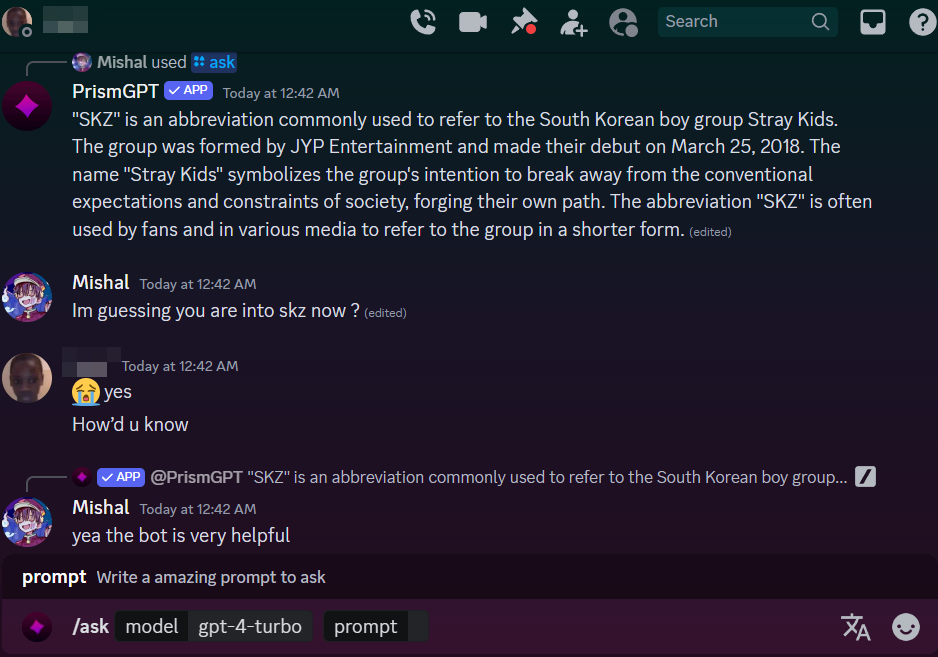Click the Search field
The image size is (938, 657).
point(735,22)
